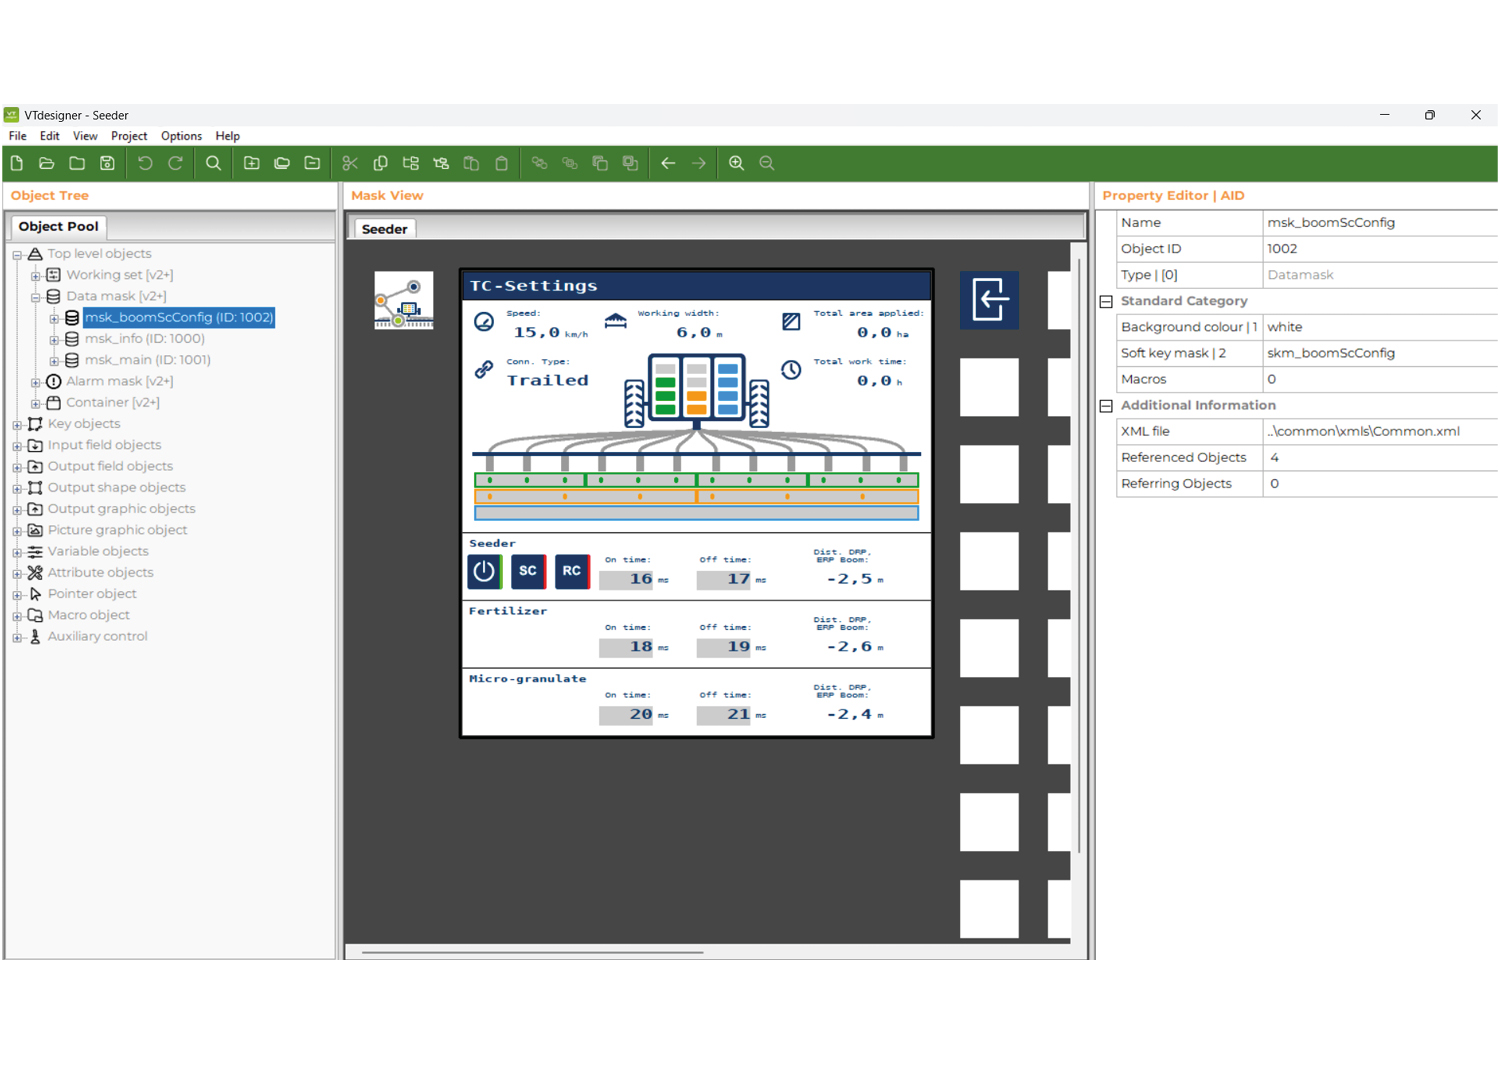The image size is (1500, 1067).
Task: Expand the Variable objects node
Action: point(18,551)
